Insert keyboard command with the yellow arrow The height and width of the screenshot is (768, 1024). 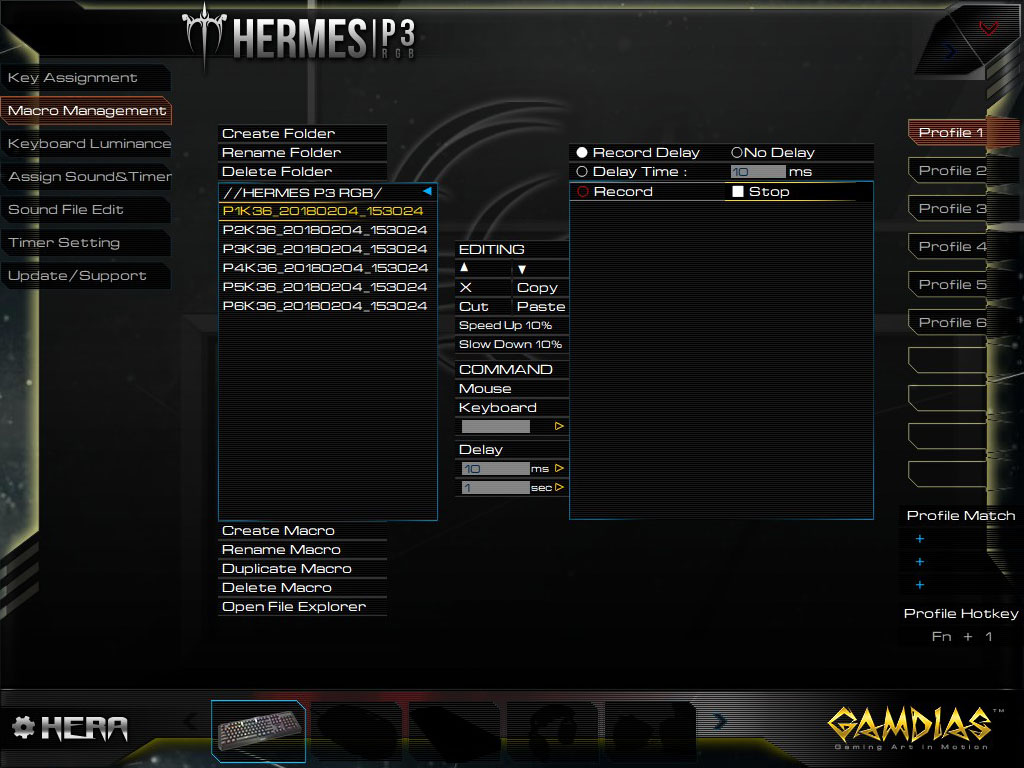[559, 426]
